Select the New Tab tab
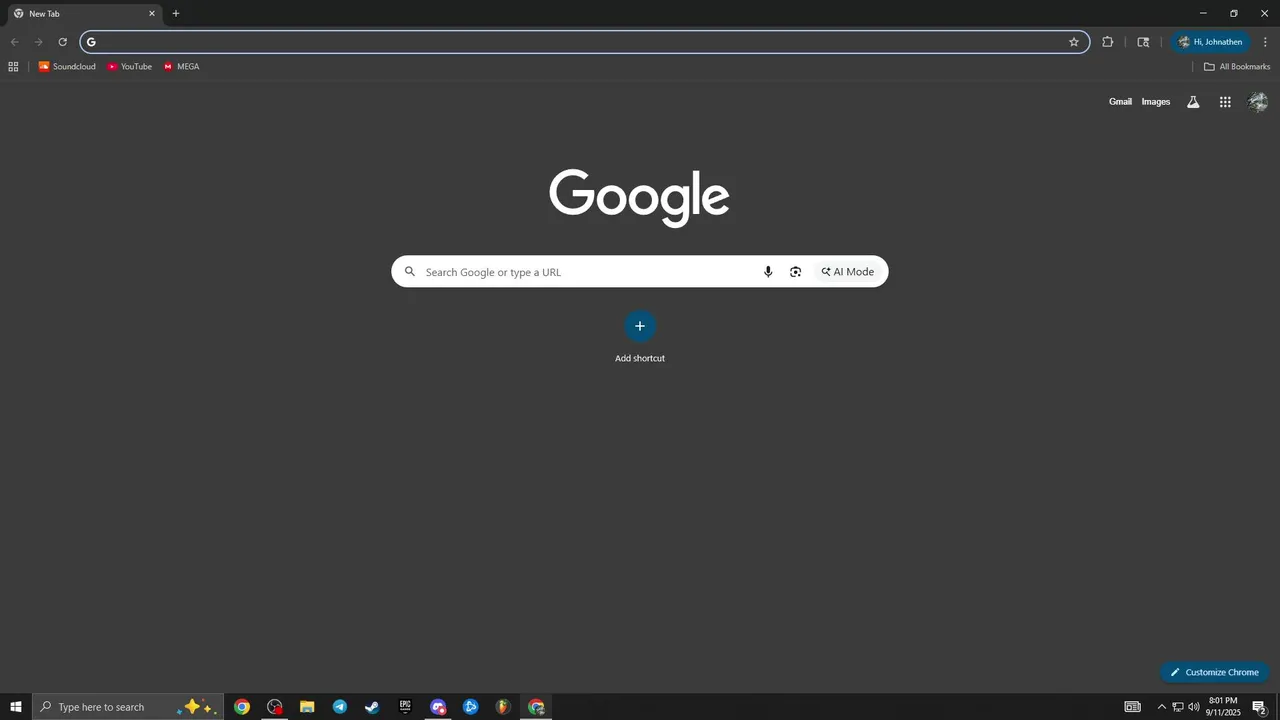Screen dimensions: 1280x720 [x=85, y=14]
